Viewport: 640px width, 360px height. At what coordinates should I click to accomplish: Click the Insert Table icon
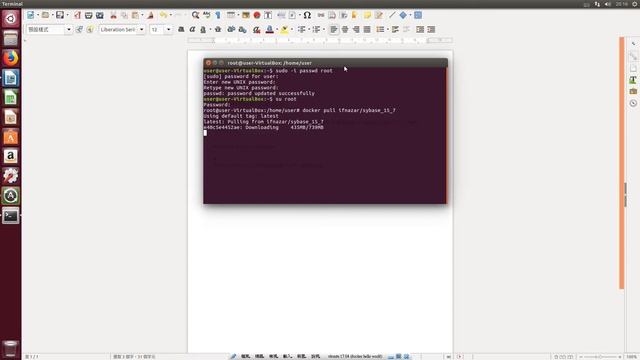point(231,15)
